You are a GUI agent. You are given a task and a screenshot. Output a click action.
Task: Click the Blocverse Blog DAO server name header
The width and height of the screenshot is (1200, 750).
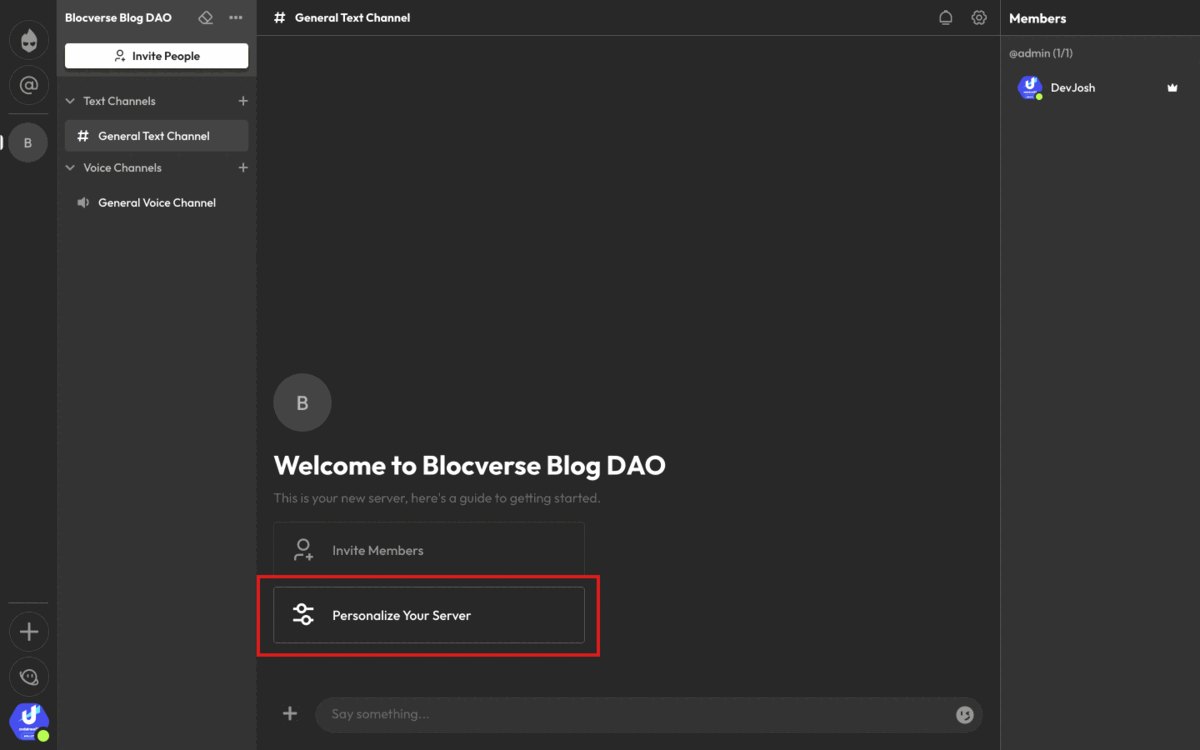coord(118,18)
